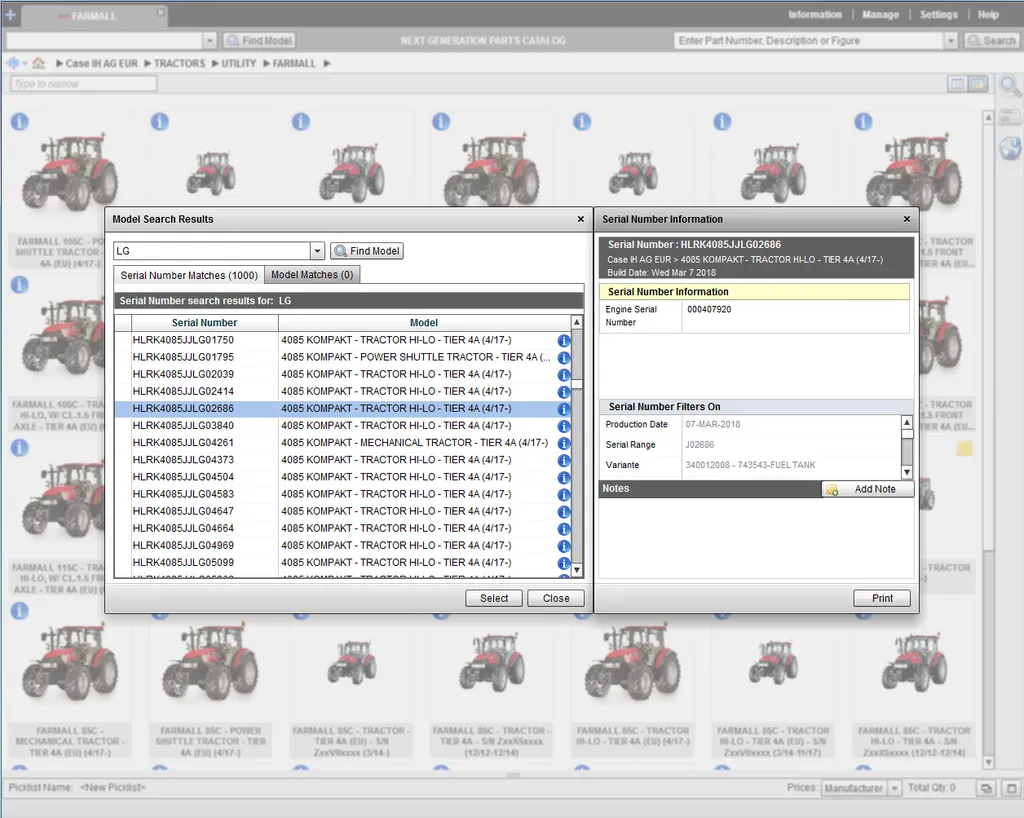Click the Print button

click(x=882, y=598)
